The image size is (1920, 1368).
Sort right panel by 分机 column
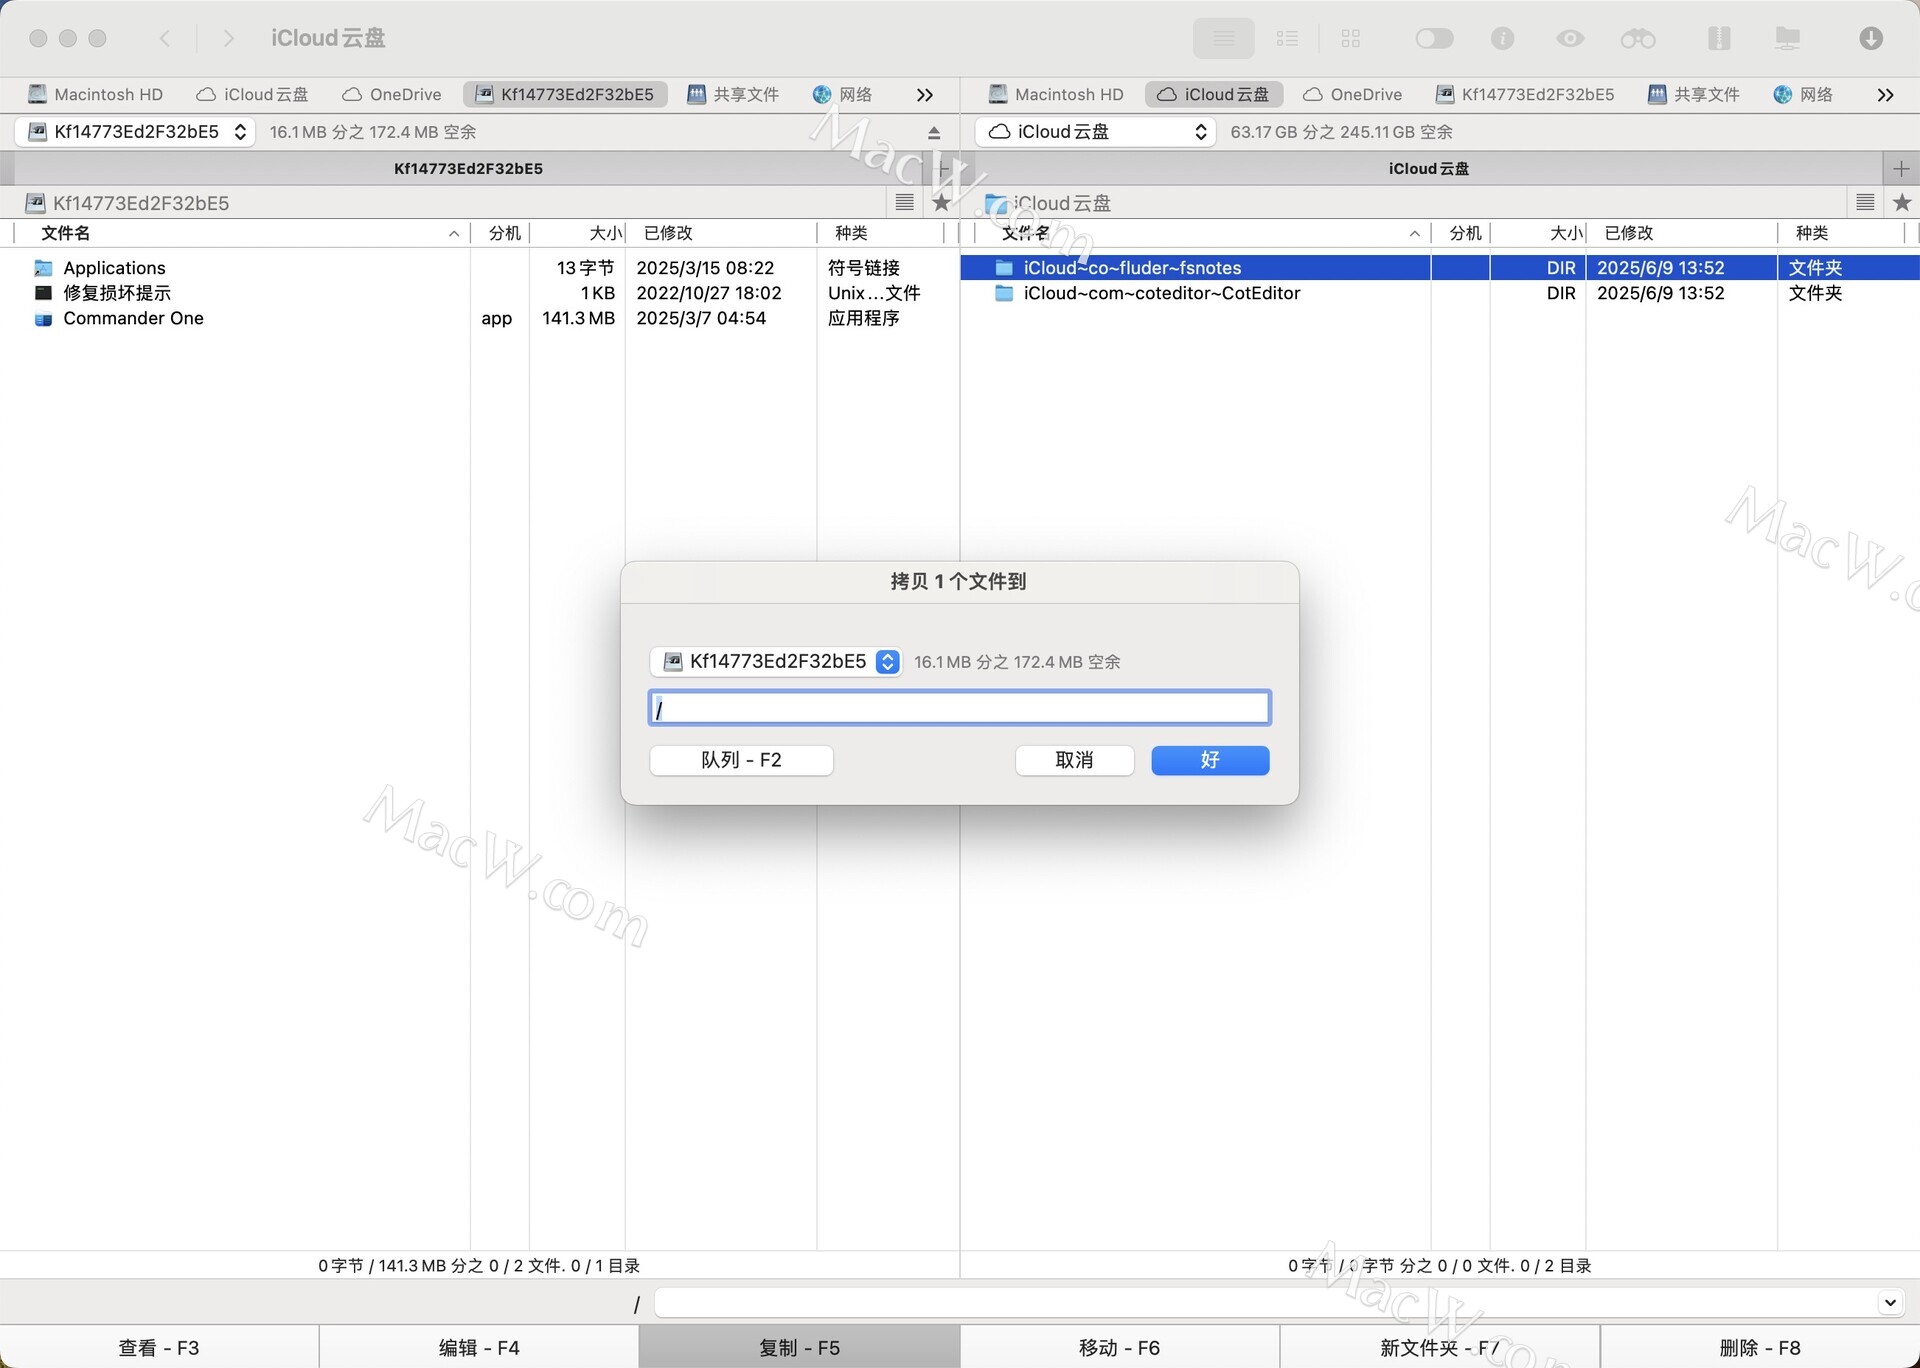pyautogui.click(x=1461, y=233)
